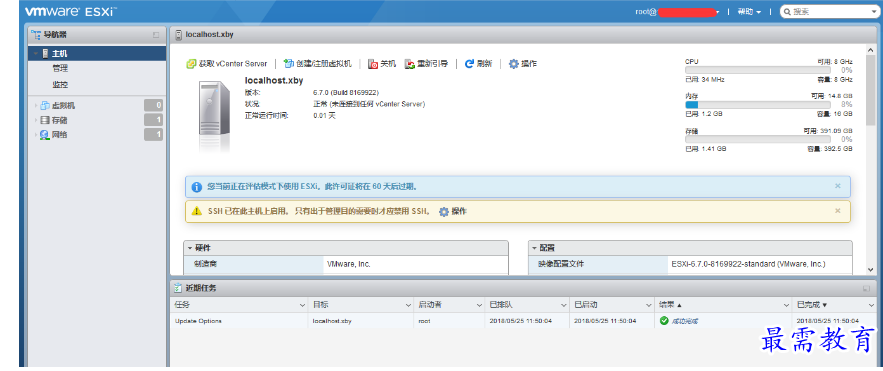Click the blue refresh (刷新) icon
This screenshot has height=371, width=883.
tap(469, 64)
